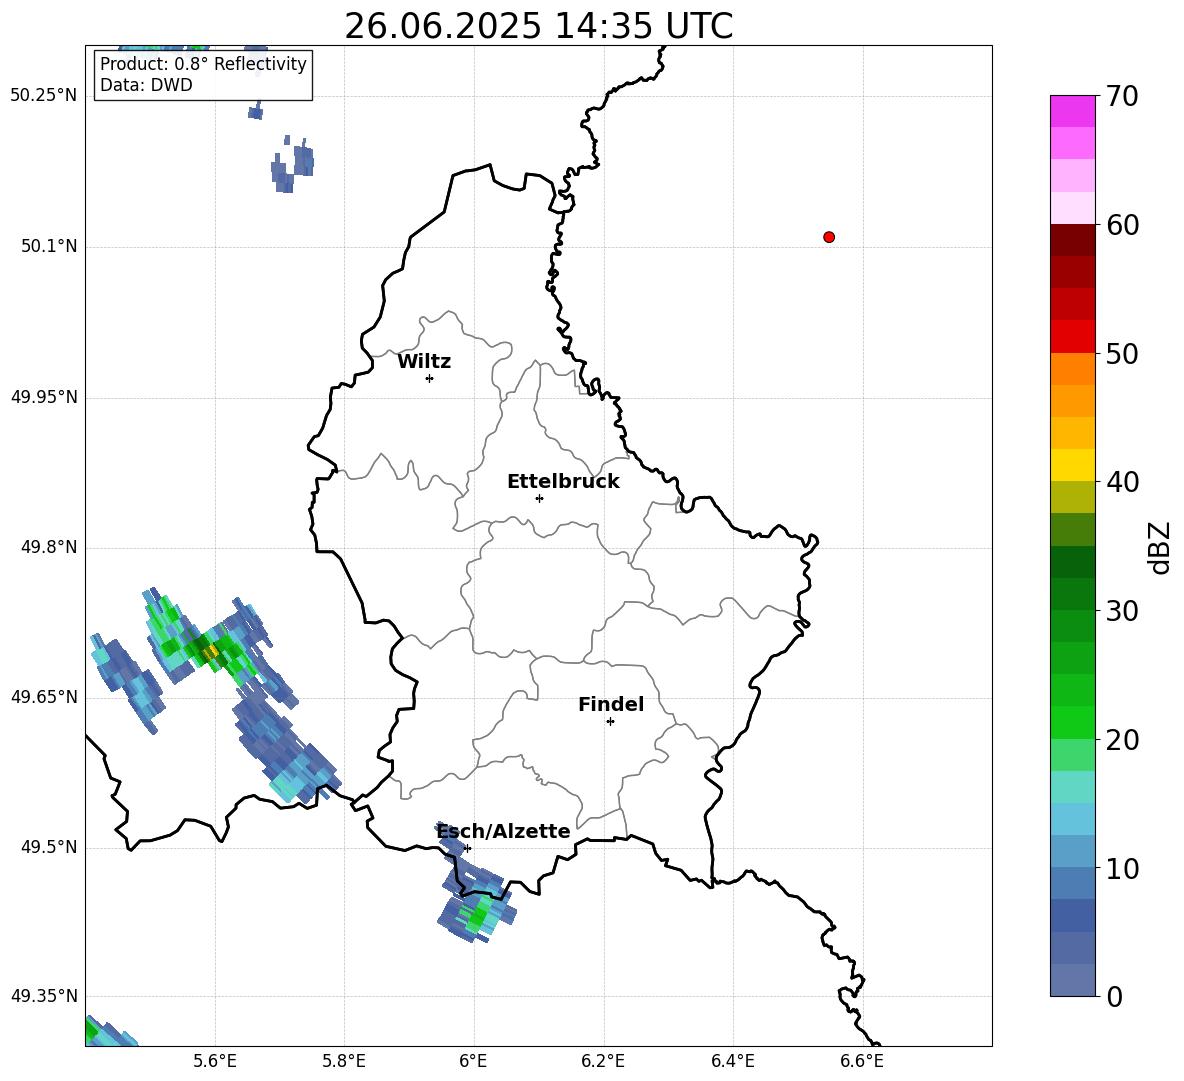This screenshot has width=1184, height=1081.
Task: Click the bright red colorbar swatch above 50
Action: pyautogui.click(x=1072, y=337)
